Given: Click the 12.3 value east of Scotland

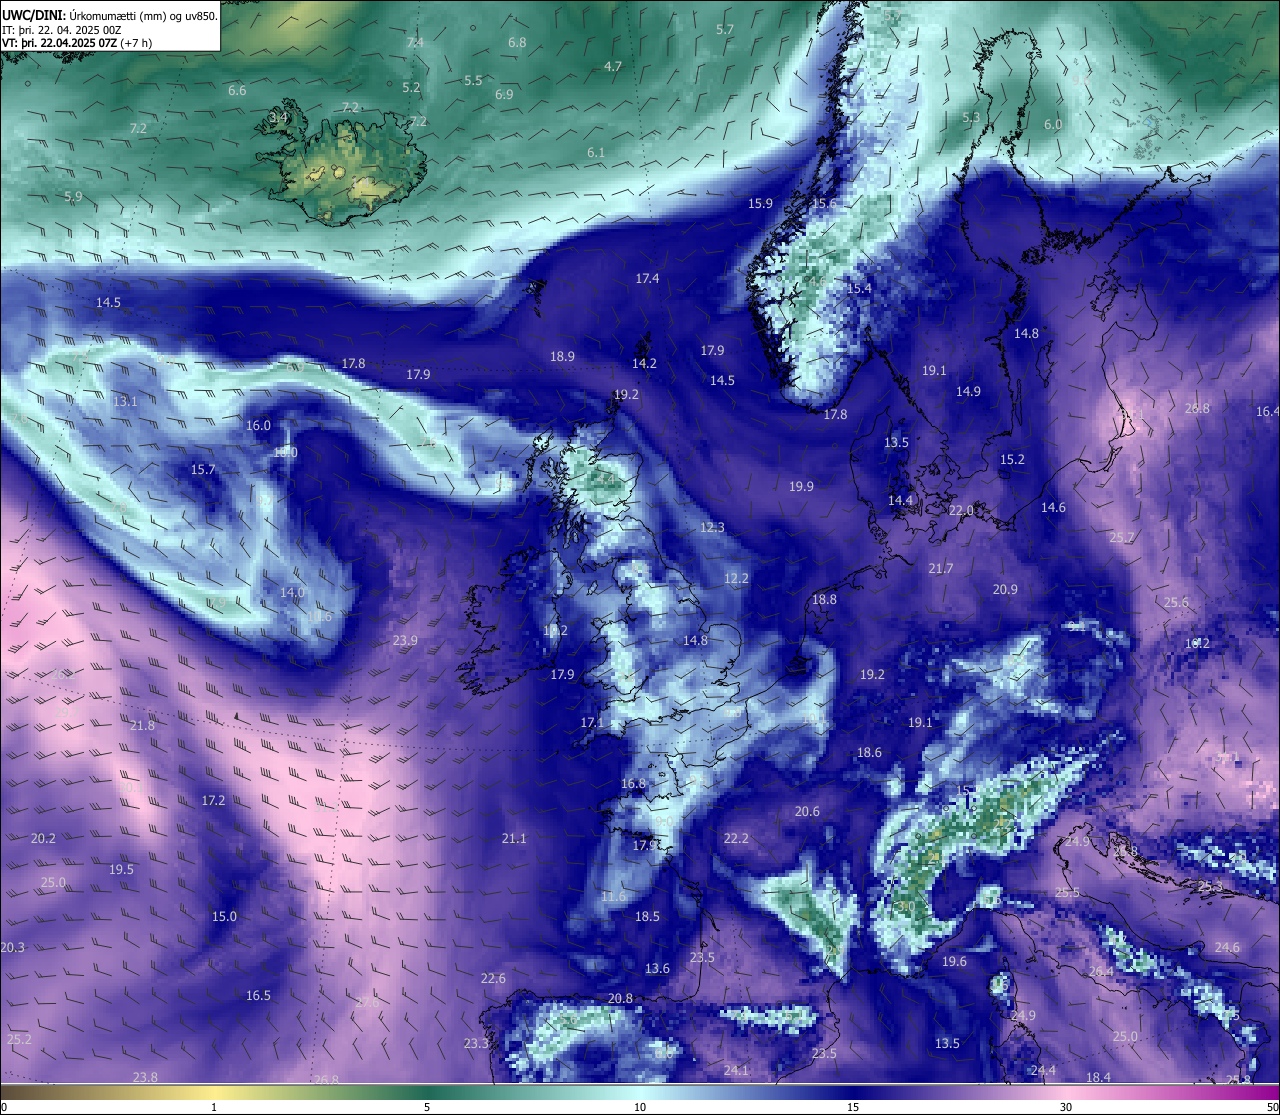Looking at the screenshot, I should [712, 528].
